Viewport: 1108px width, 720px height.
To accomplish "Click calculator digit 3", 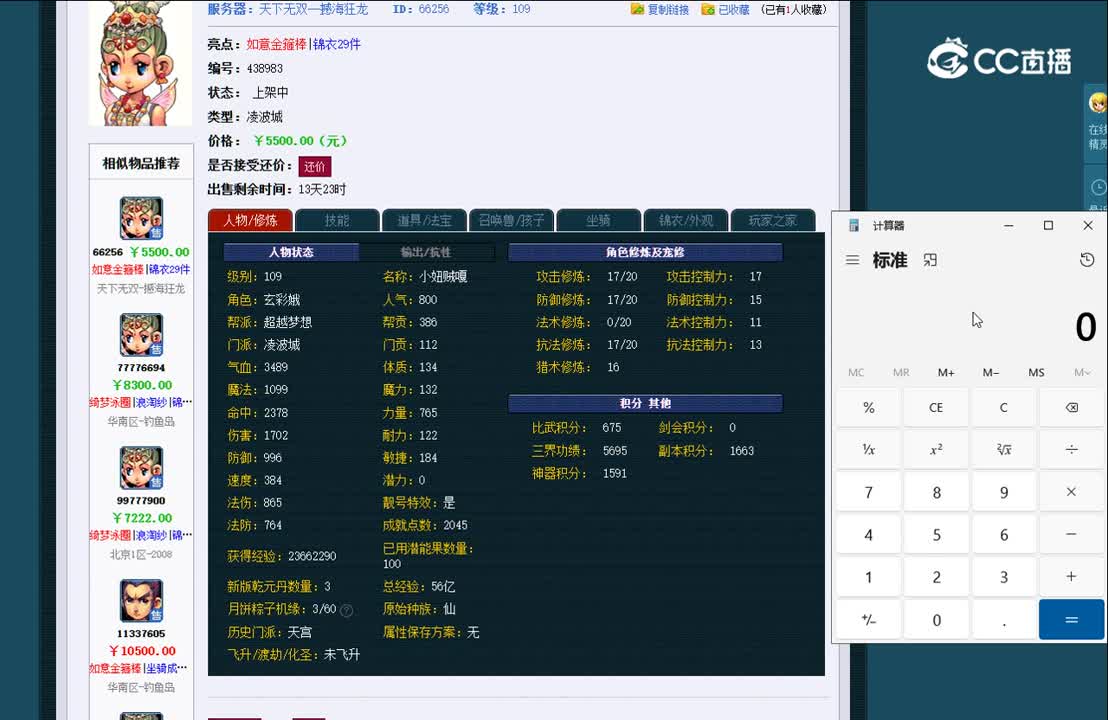I will tap(1003, 577).
